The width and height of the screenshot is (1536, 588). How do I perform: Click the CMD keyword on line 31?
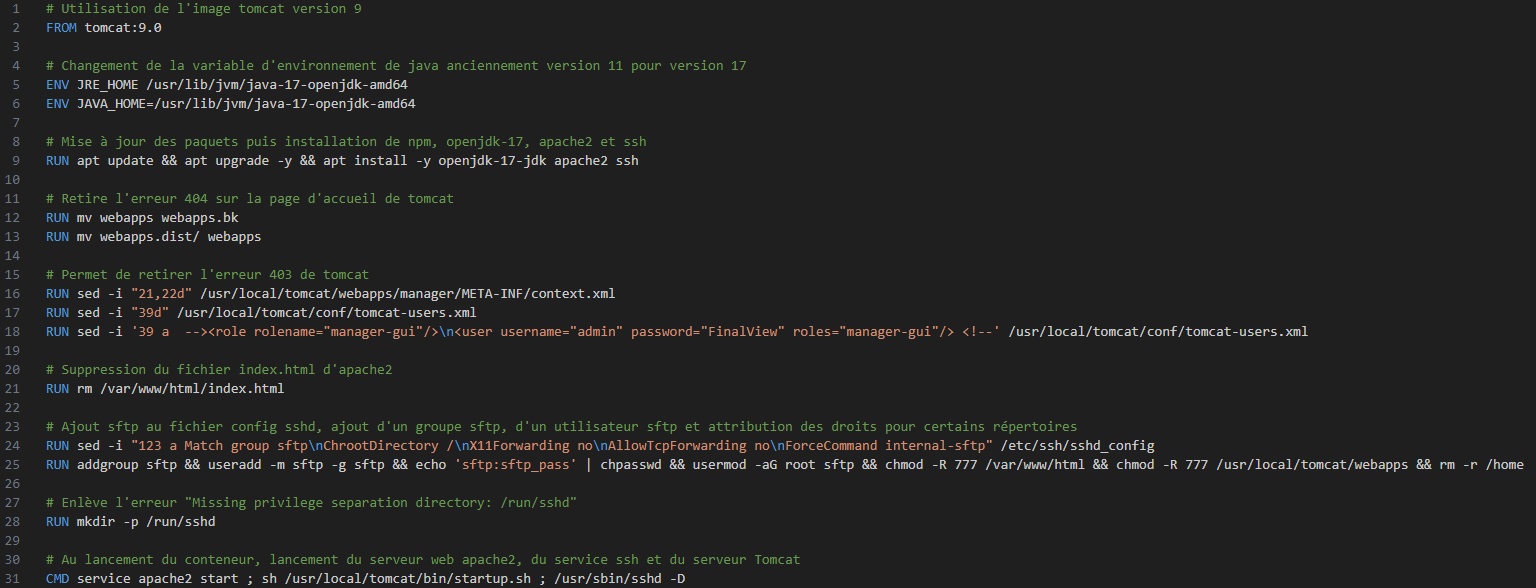(x=57, y=579)
